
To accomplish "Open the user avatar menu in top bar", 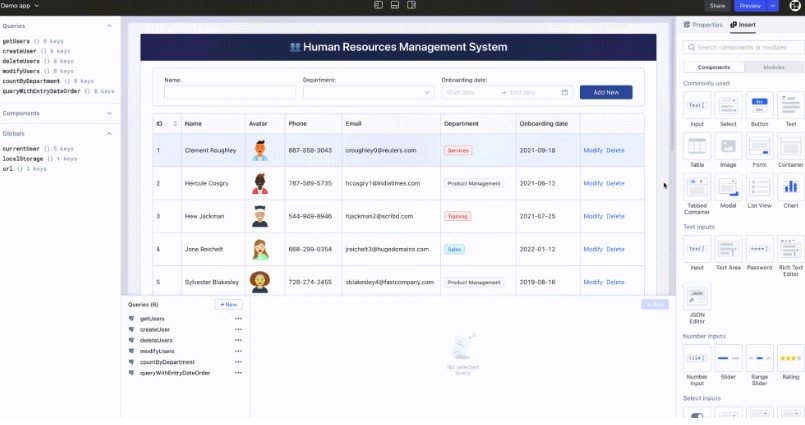I will [795, 6].
